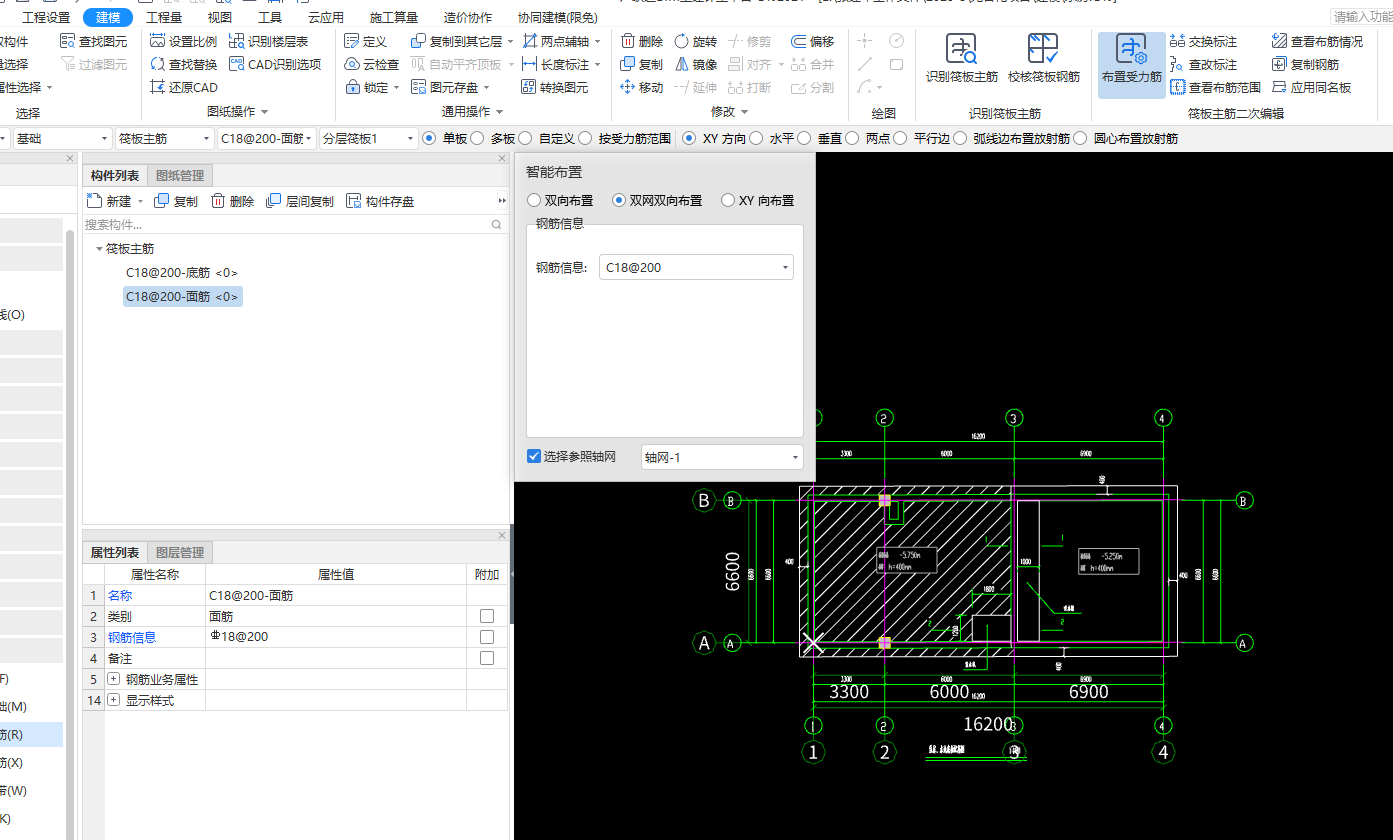Click 层间复制 in the component list toolbar
The height and width of the screenshot is (840, 1393).
[x=299, y=201]
